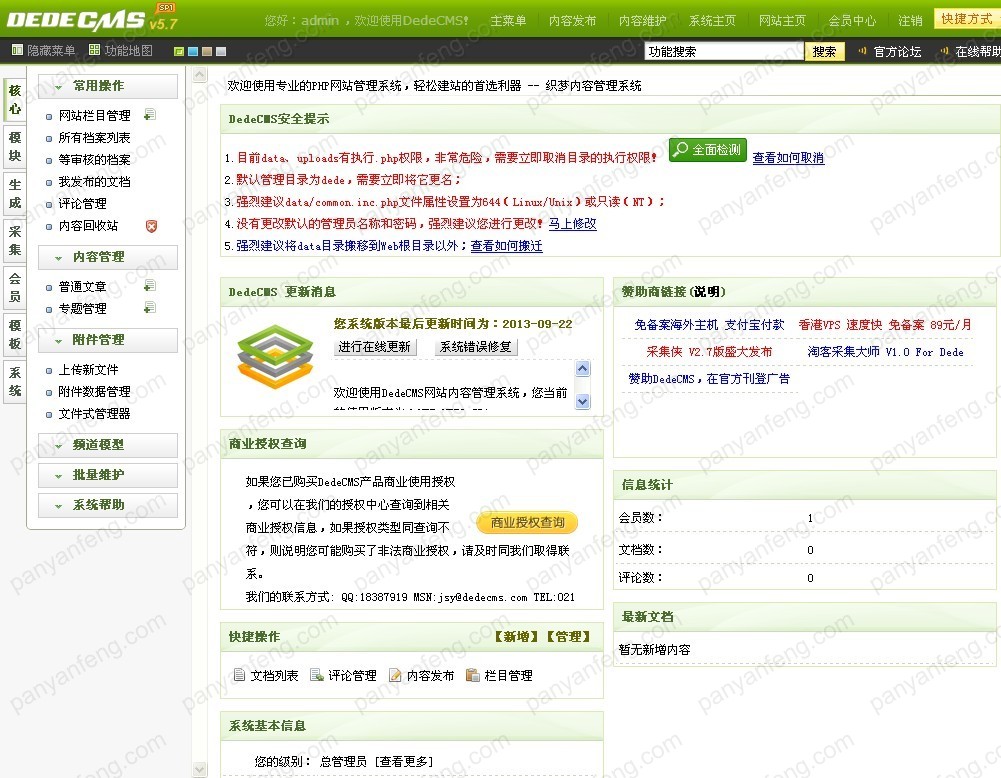This screenshot has height=778, width=1001.
Task: Click the green 全面检测 button
Action: [708, 150]
